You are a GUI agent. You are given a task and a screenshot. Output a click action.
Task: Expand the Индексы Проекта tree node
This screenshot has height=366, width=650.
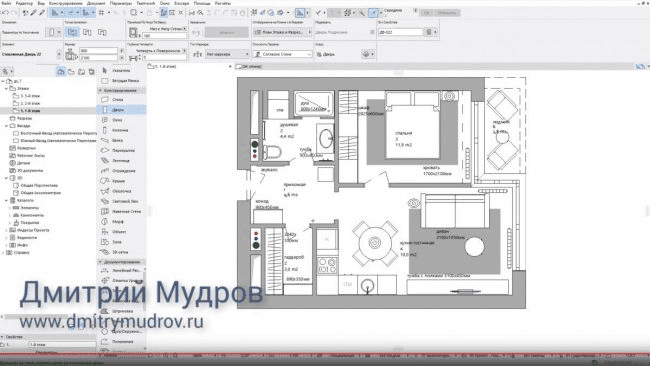pyautogui.click(x=6, y=230)
